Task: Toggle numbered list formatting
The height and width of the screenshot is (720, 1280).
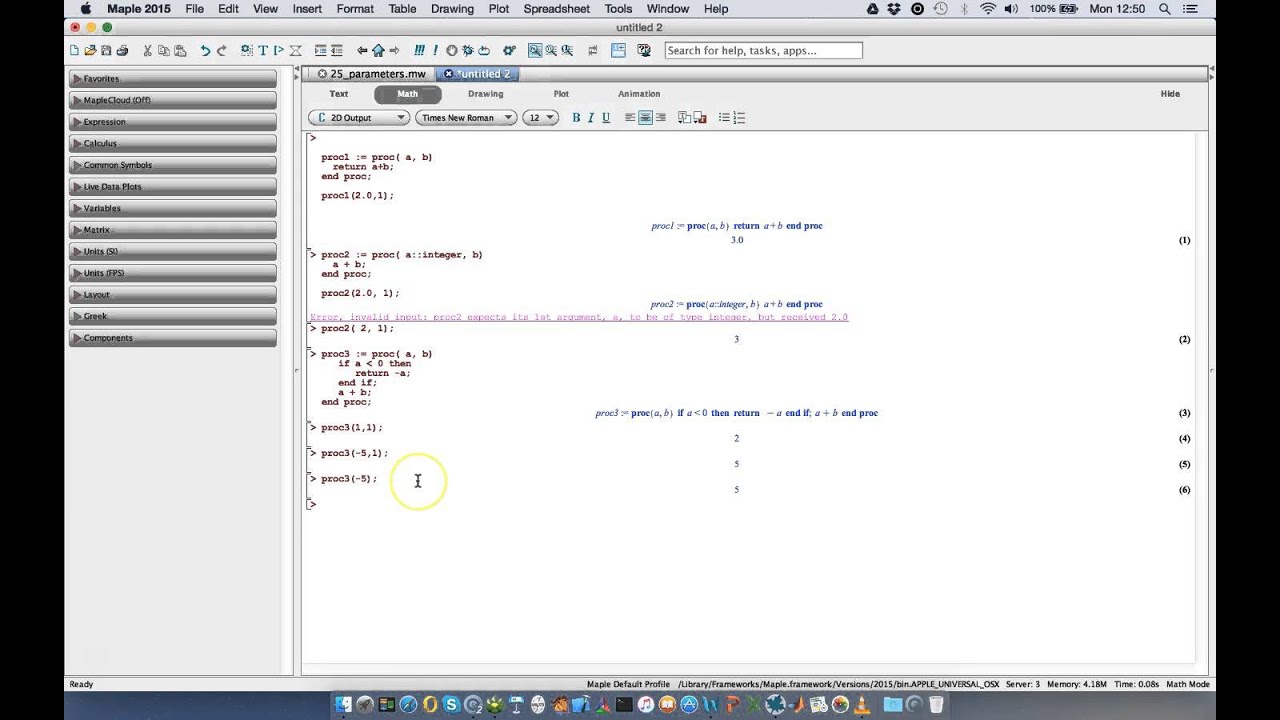Action: [x=739, y=118]
